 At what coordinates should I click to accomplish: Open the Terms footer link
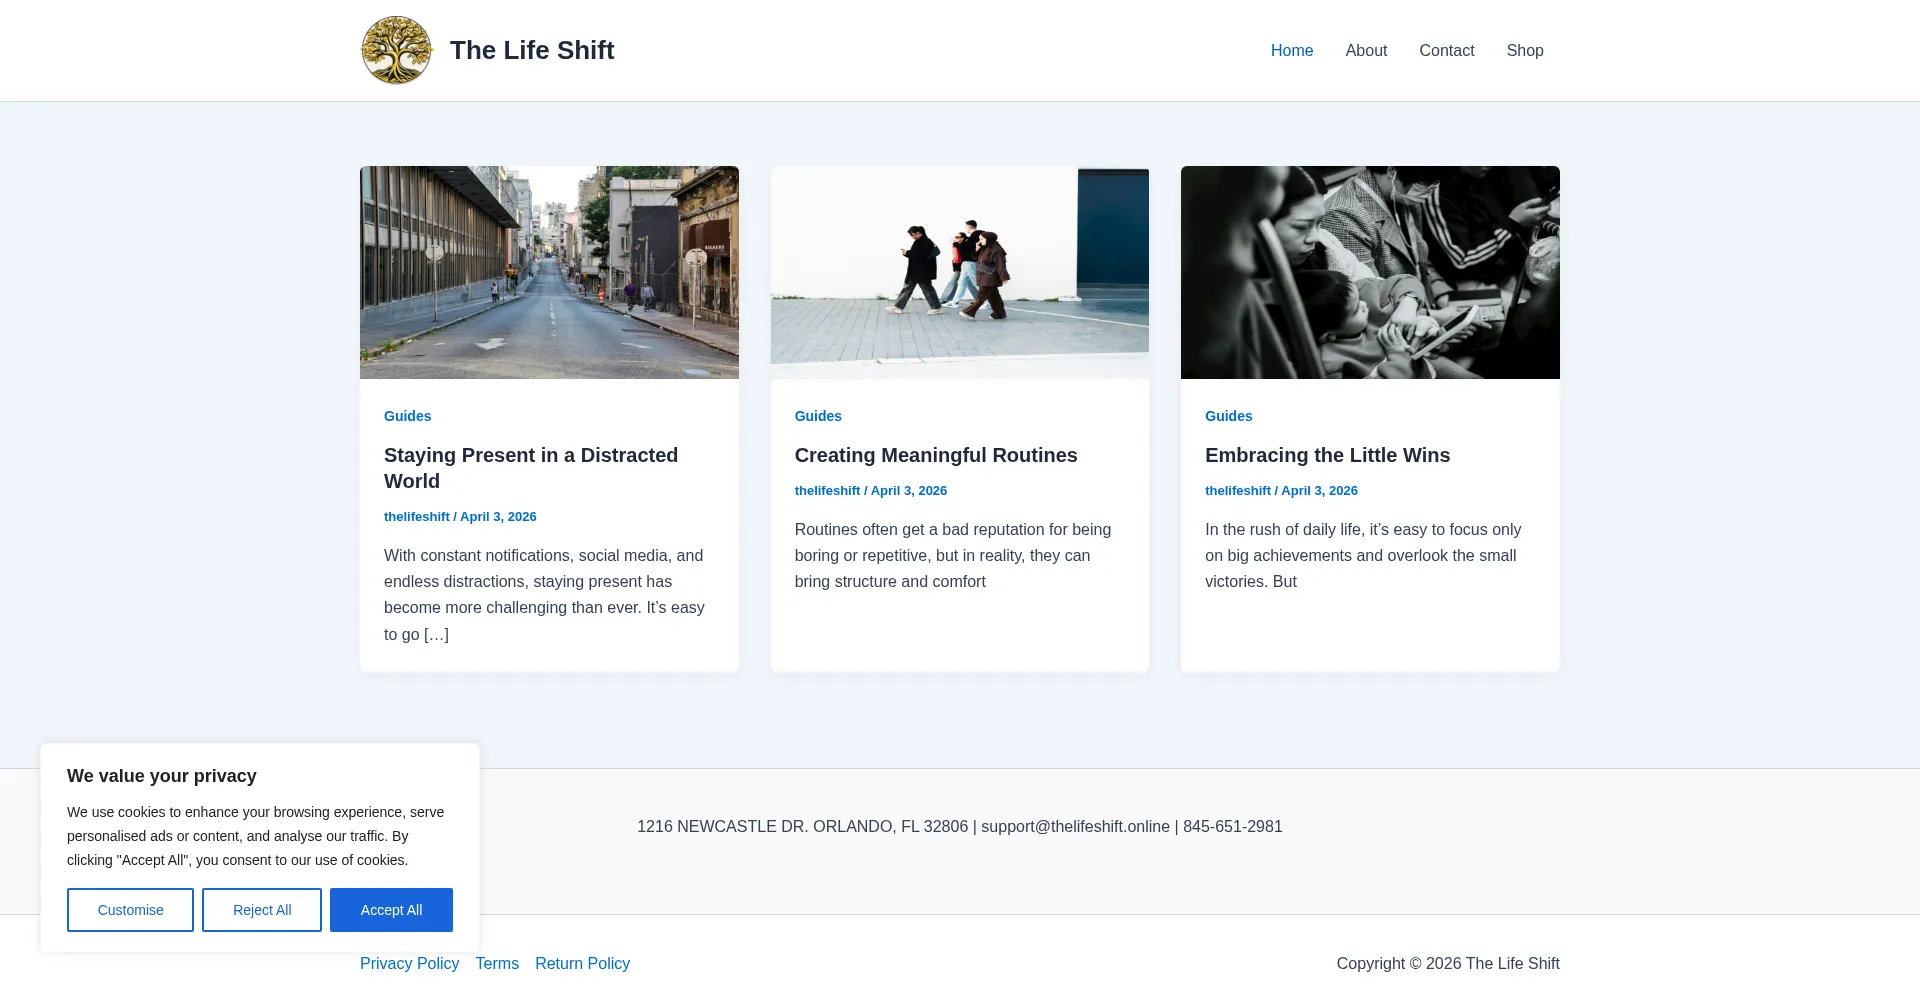pos(497,964)
